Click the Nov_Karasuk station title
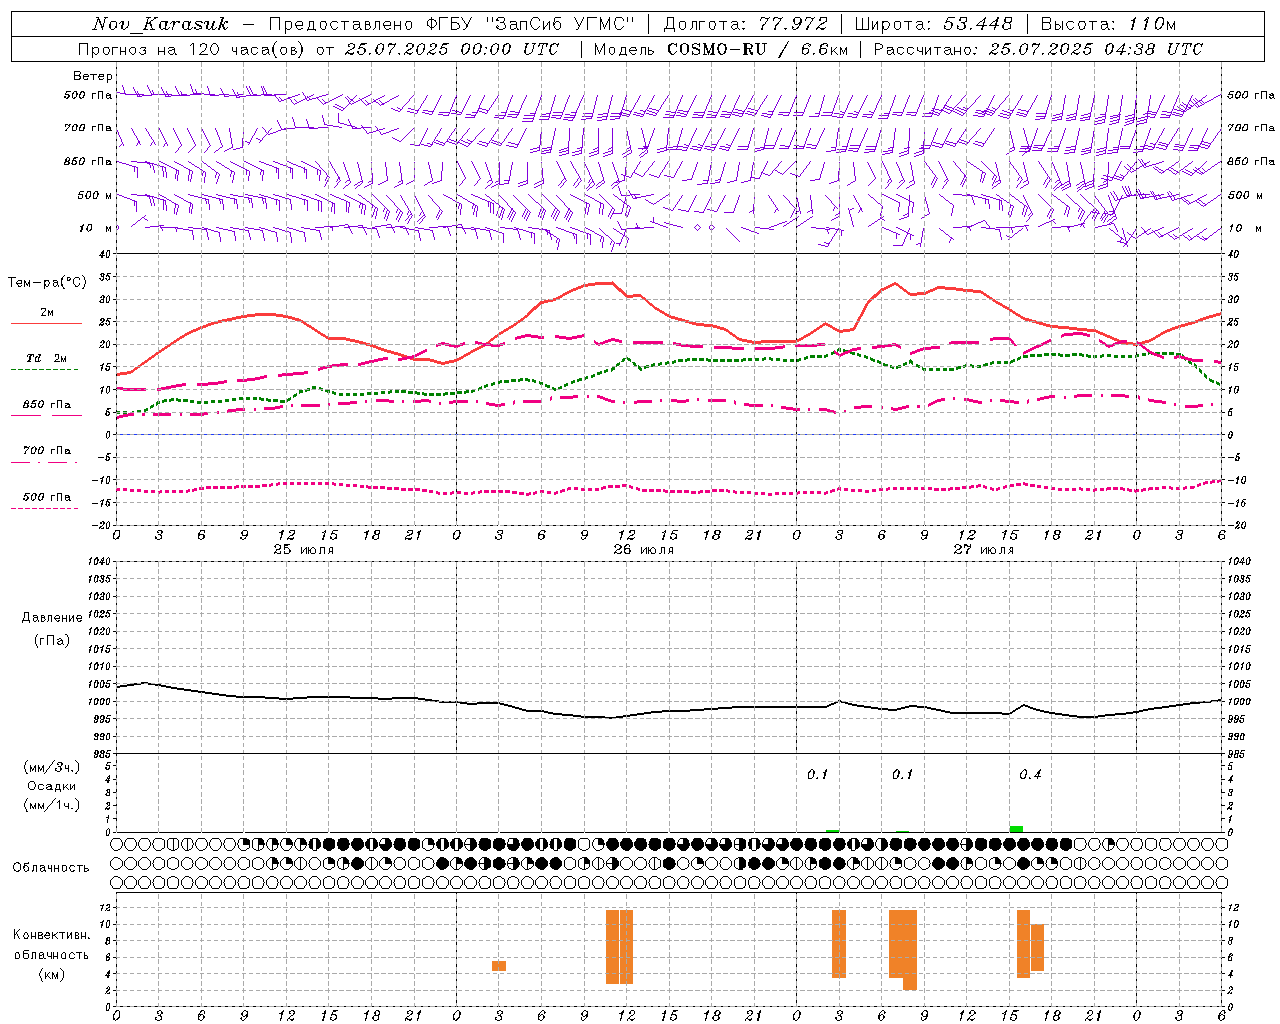The height and width of the screenshot is (1024, 1280). pyautogui.click(x=160, y=24)
